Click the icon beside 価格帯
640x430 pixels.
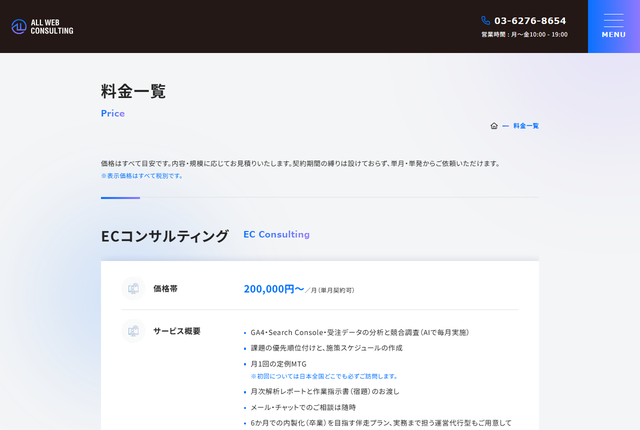tap(133, 288)
